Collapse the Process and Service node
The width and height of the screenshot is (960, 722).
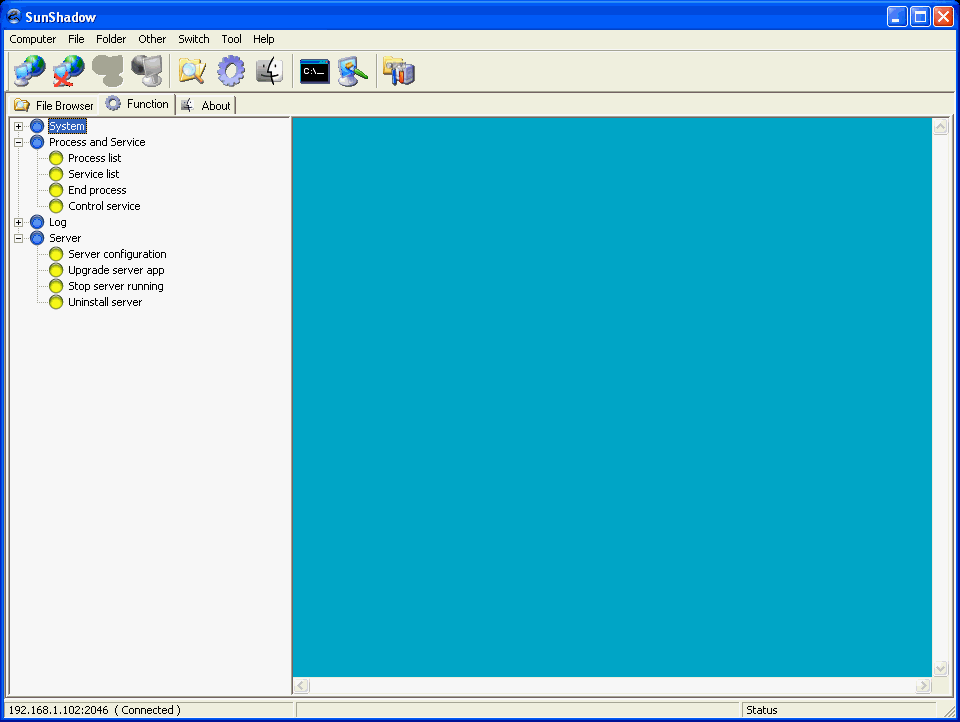pos(18,142)
